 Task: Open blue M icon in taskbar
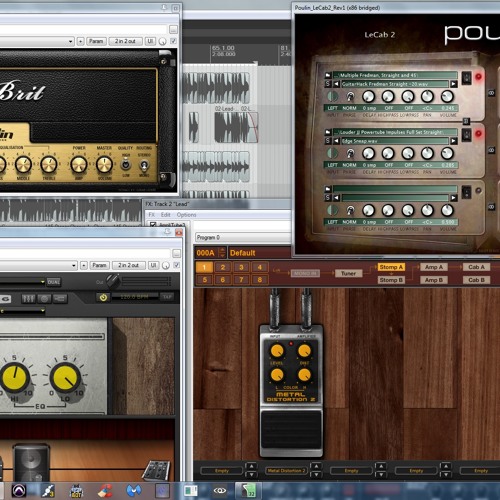[x=134, y=490]
